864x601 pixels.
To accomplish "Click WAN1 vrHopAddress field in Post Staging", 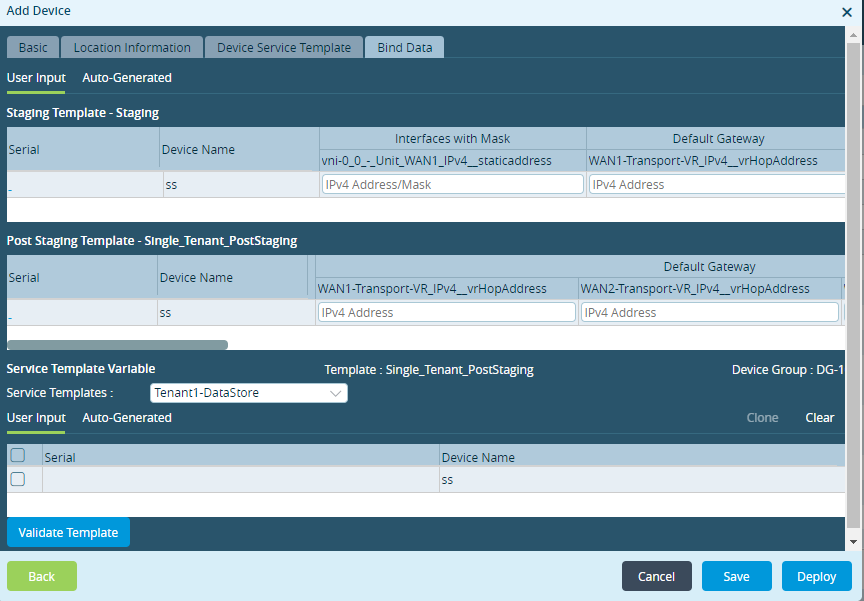I will coord(446,312).
